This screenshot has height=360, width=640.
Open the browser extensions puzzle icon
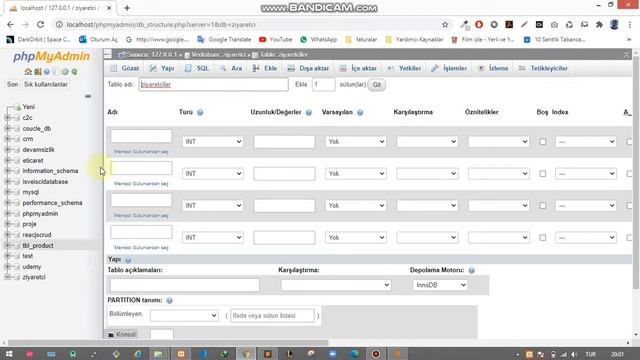coord(599,24)
